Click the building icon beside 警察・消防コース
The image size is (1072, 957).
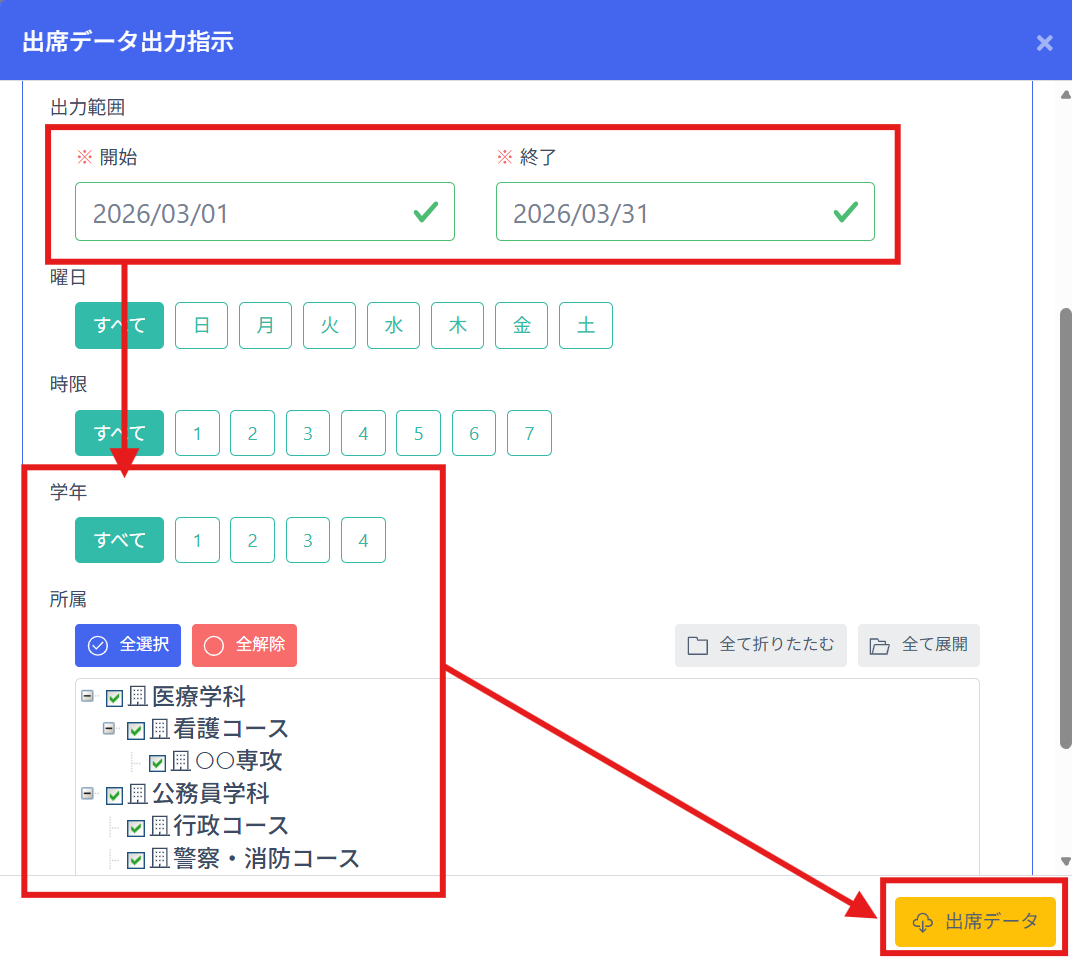[x=159, y=859]
